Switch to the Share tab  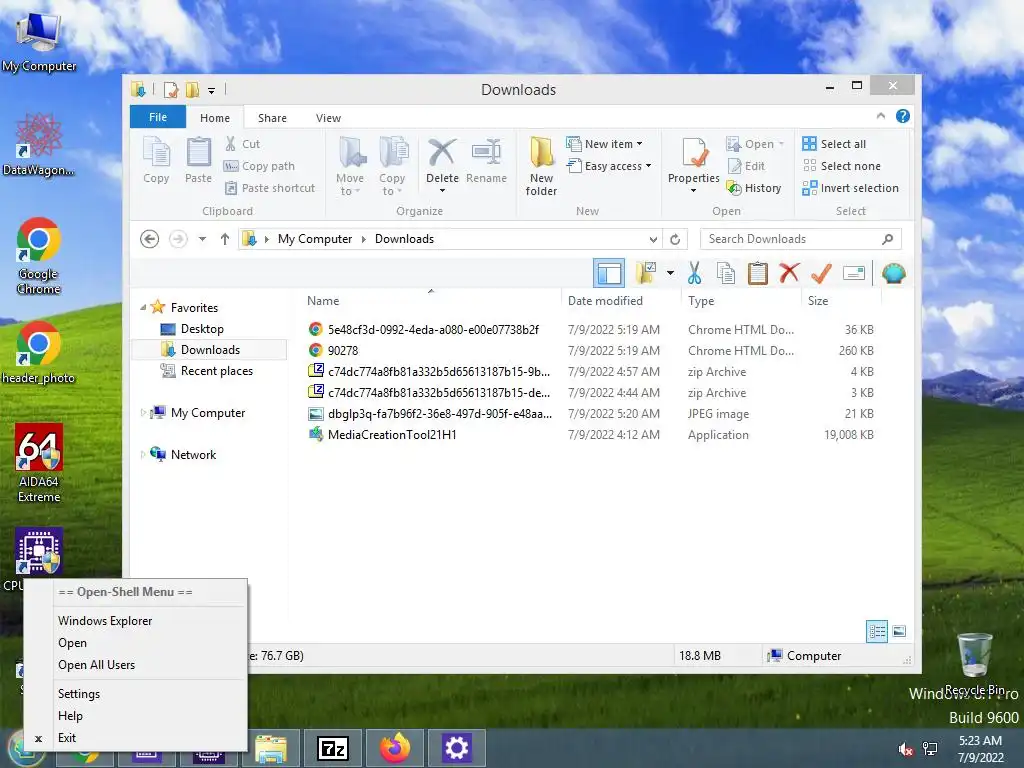[272, 118]
